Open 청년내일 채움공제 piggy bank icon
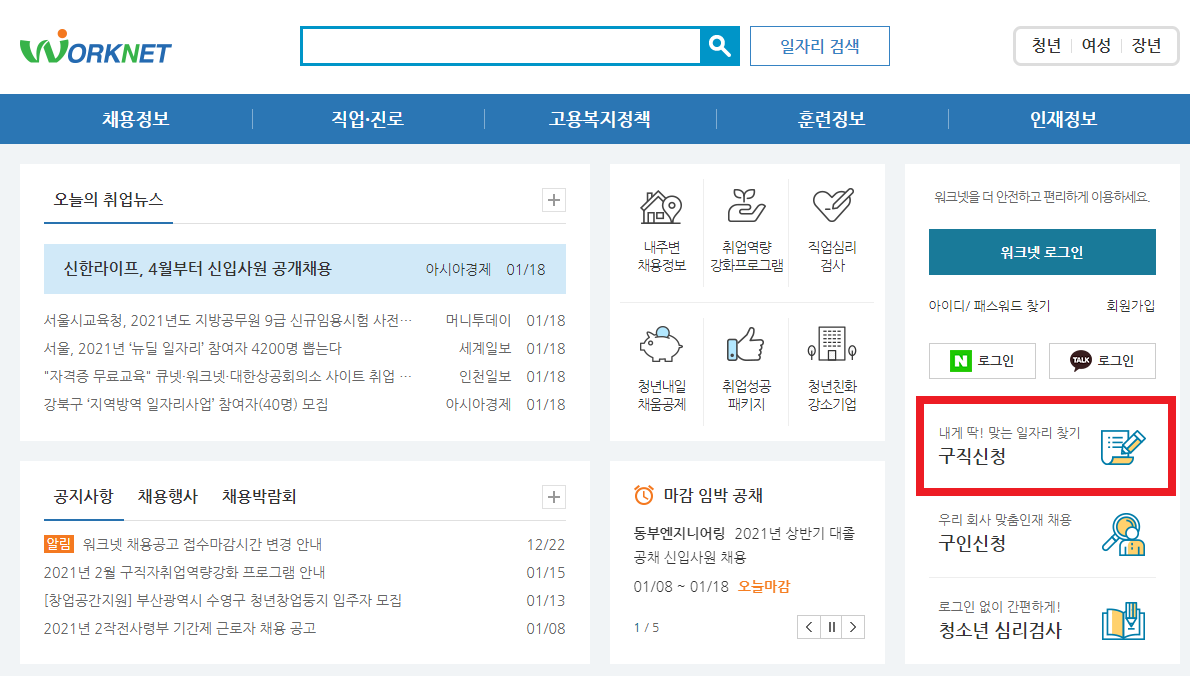Viewport: 1190px width, 676px height. (661, 345)
